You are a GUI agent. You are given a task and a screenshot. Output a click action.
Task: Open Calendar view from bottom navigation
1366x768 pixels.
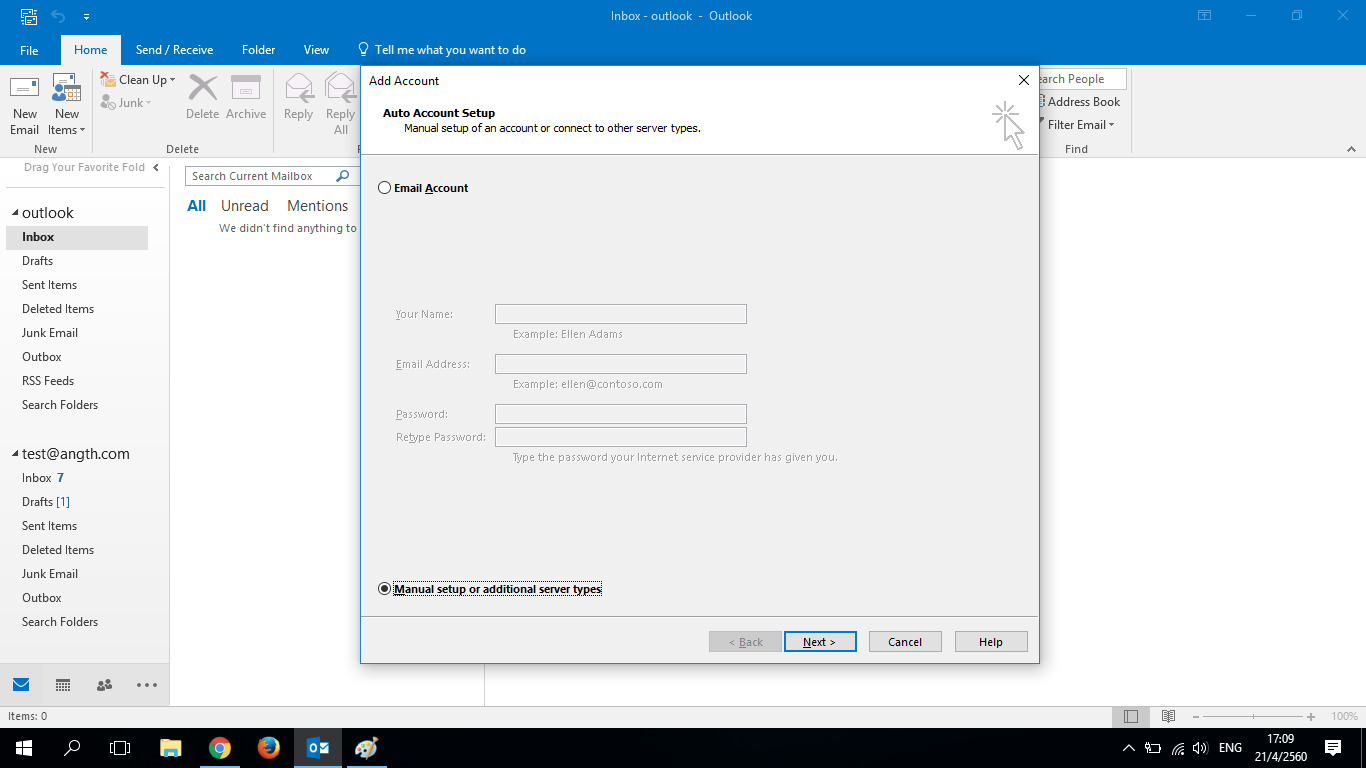[63, 685]
